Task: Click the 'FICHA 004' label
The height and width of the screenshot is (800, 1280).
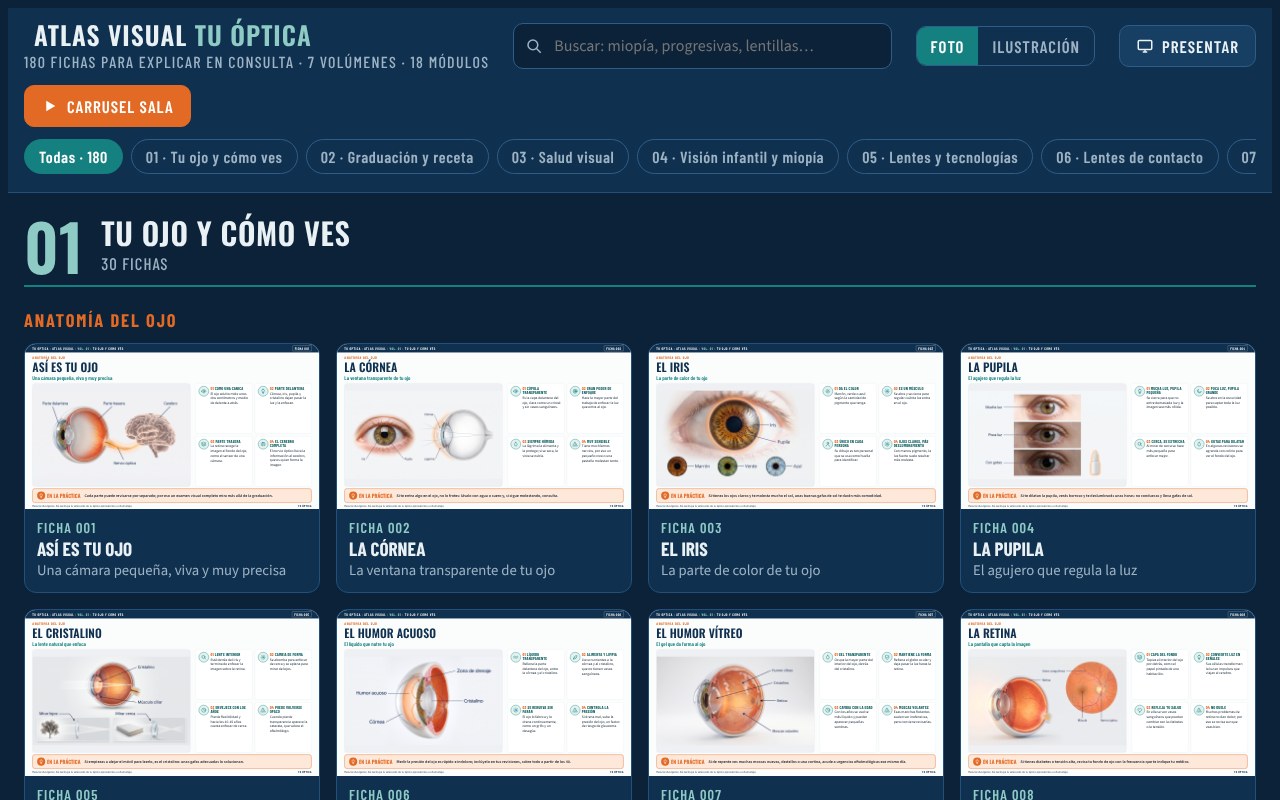Action: click(x=1004, y=528)
